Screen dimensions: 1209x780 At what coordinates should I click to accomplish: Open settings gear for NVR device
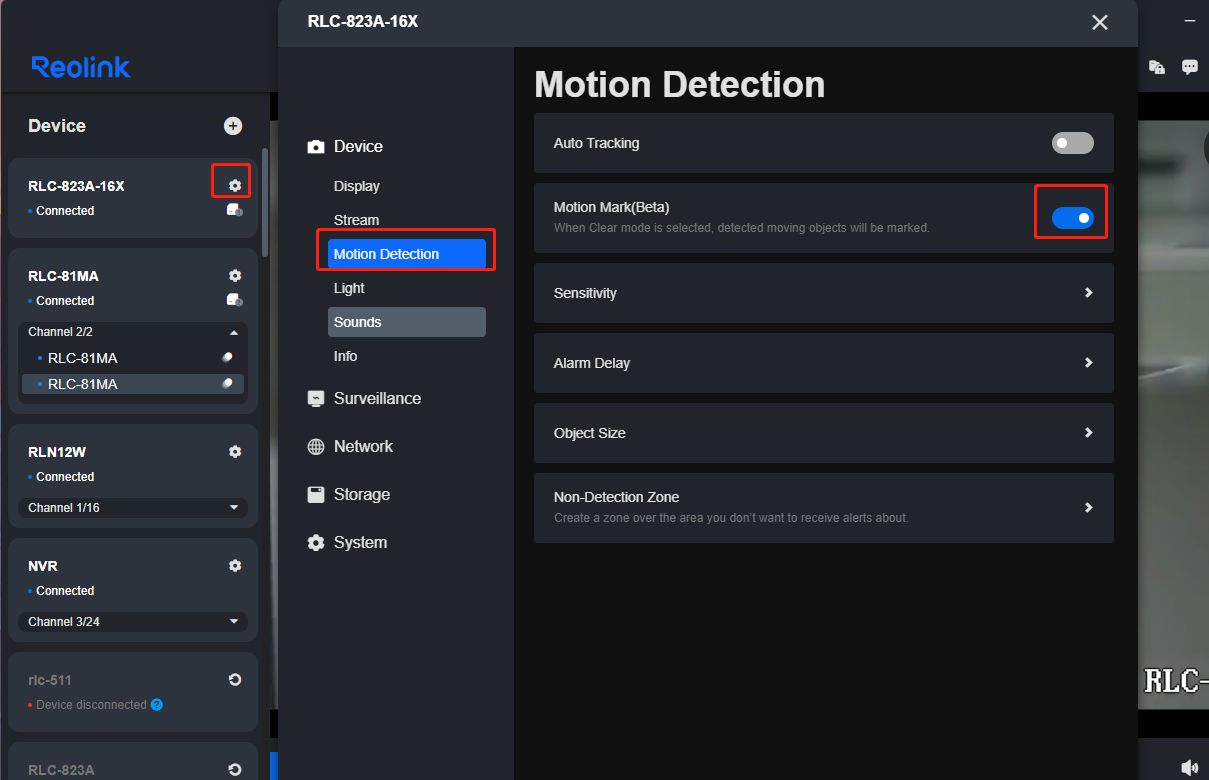235,565
